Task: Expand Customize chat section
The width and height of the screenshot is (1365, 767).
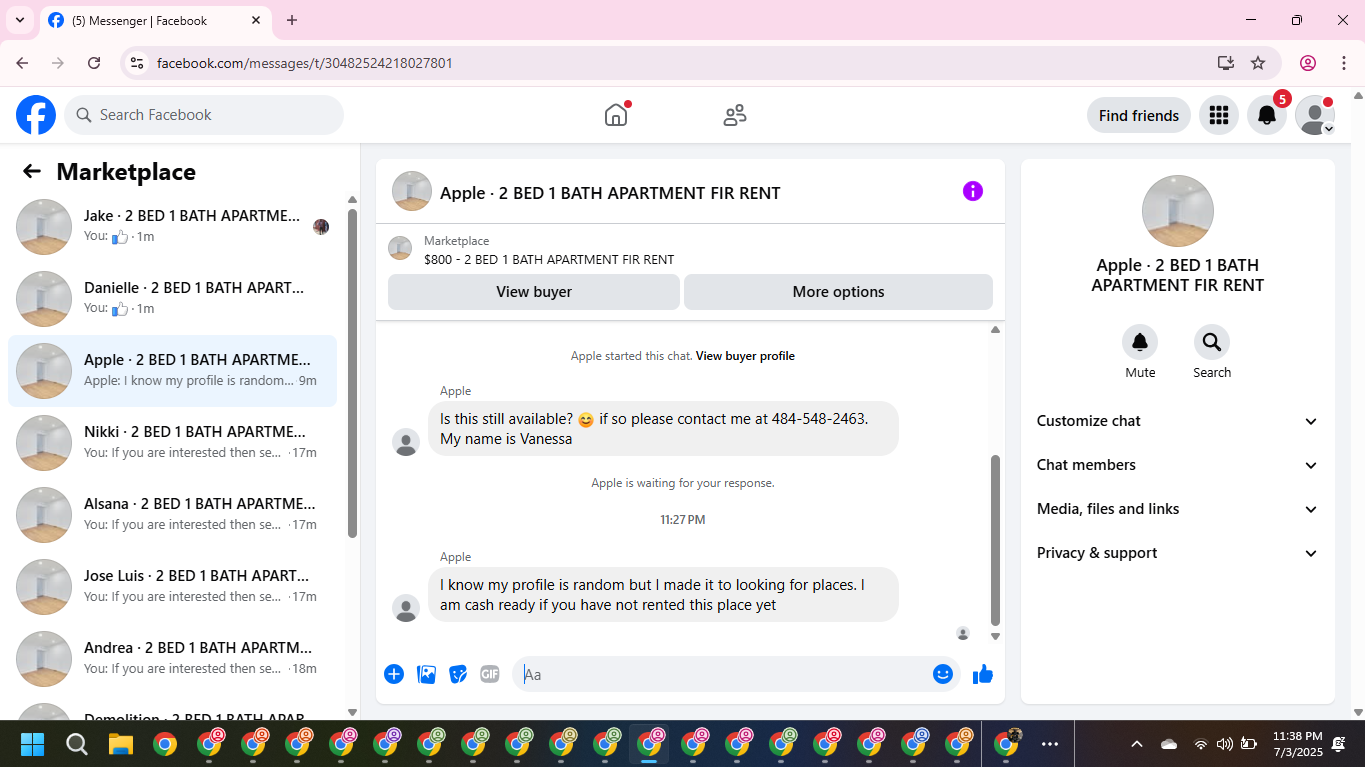Action: coord(1178,421)
